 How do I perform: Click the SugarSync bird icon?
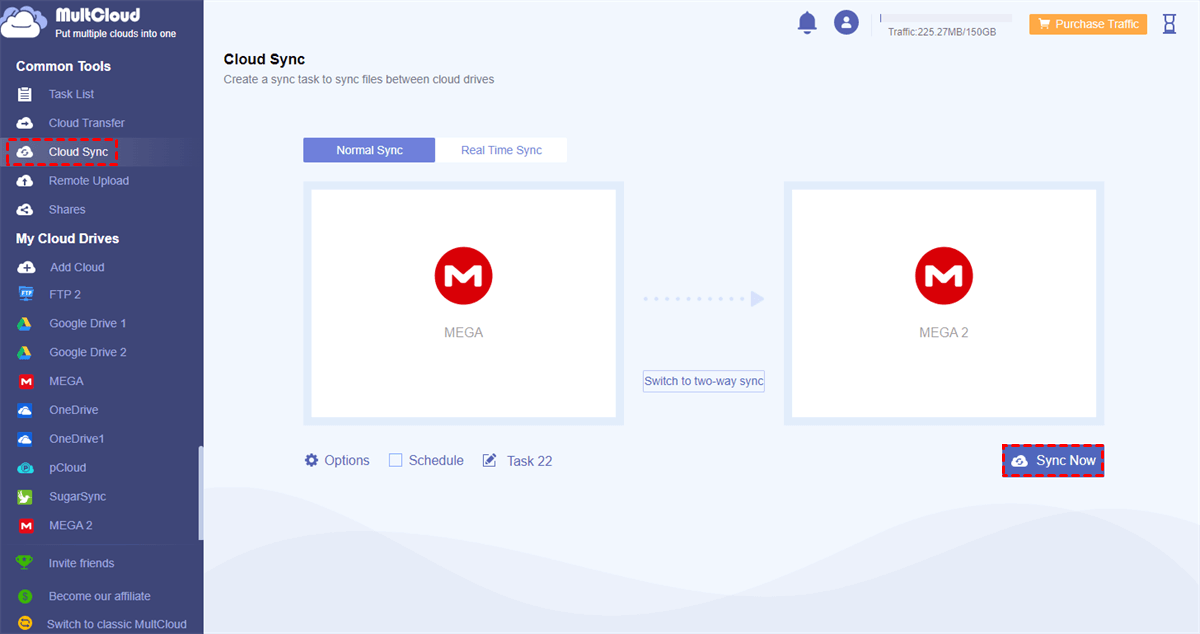tap(25, 497)
